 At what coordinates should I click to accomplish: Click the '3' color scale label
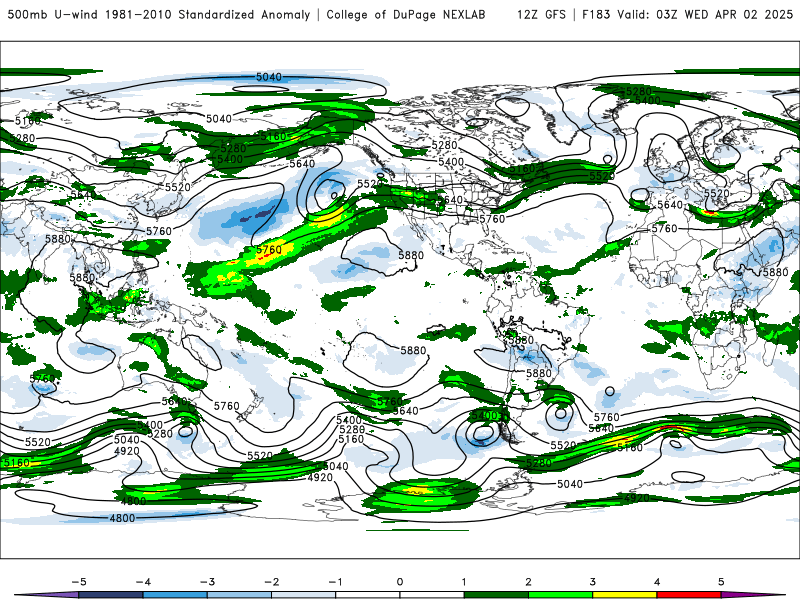592,582
